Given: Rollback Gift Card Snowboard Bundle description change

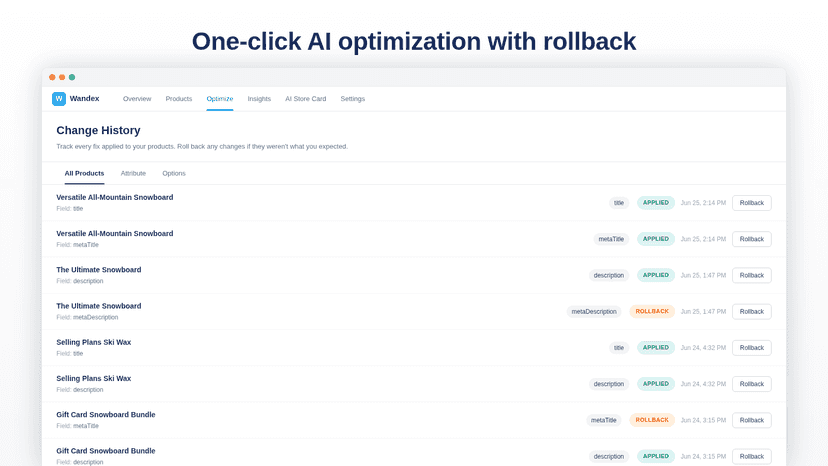Looking at the screenshot, I should click(x=751, y=456).
